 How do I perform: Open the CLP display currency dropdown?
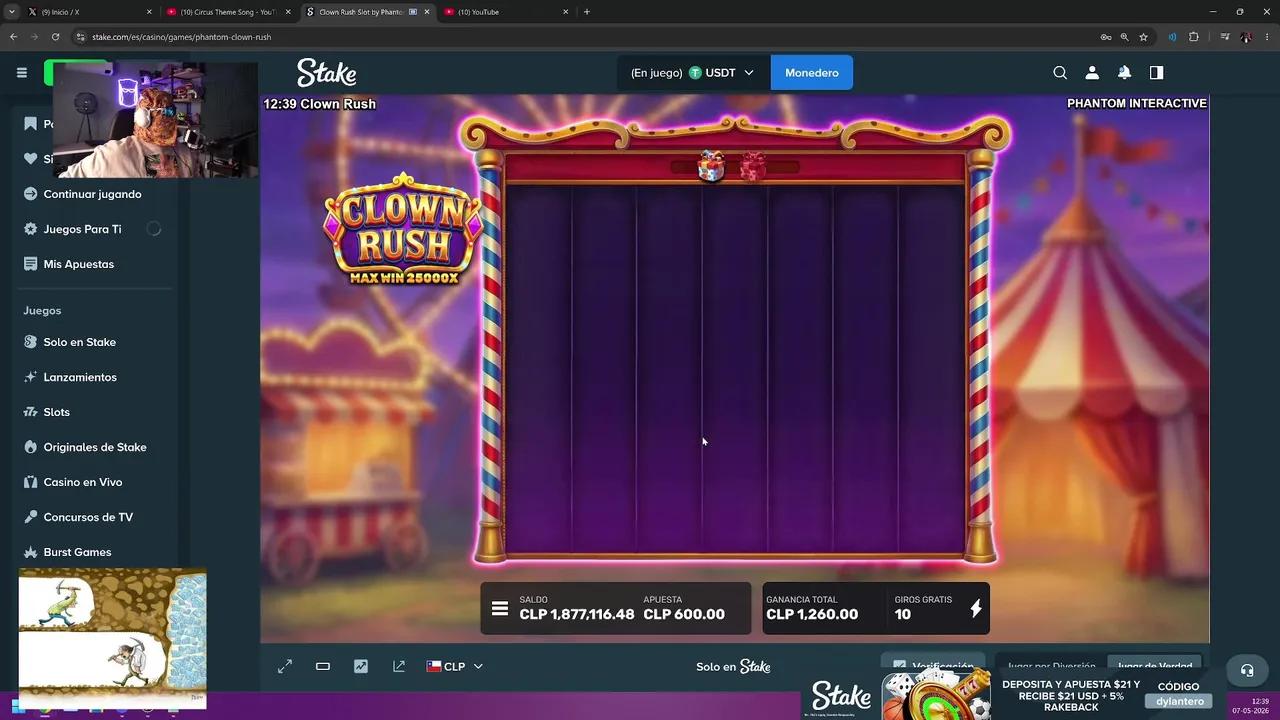coord(455,666)
